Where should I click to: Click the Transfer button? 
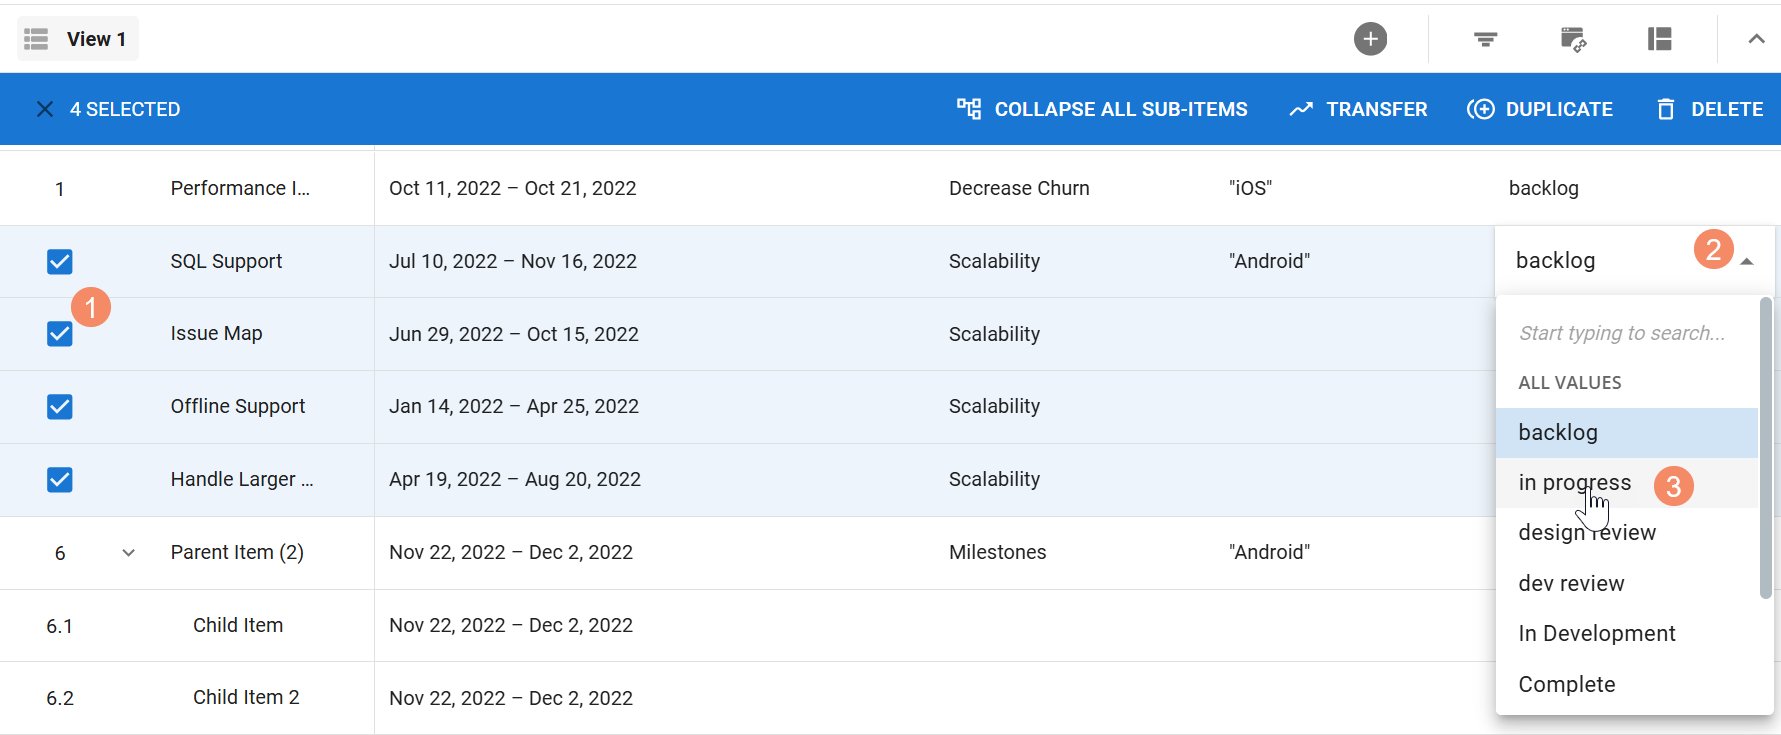pos(1358,109)
